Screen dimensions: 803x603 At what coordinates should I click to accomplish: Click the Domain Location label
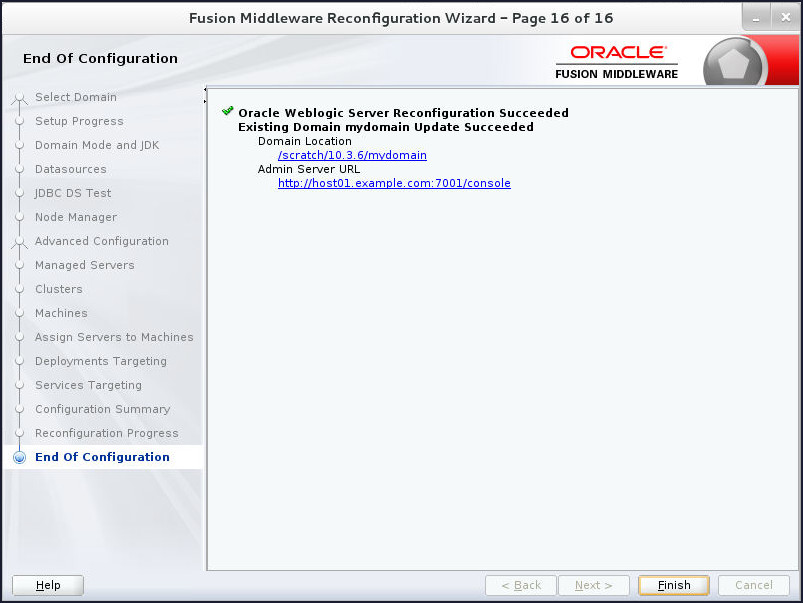tap(305, 141)
